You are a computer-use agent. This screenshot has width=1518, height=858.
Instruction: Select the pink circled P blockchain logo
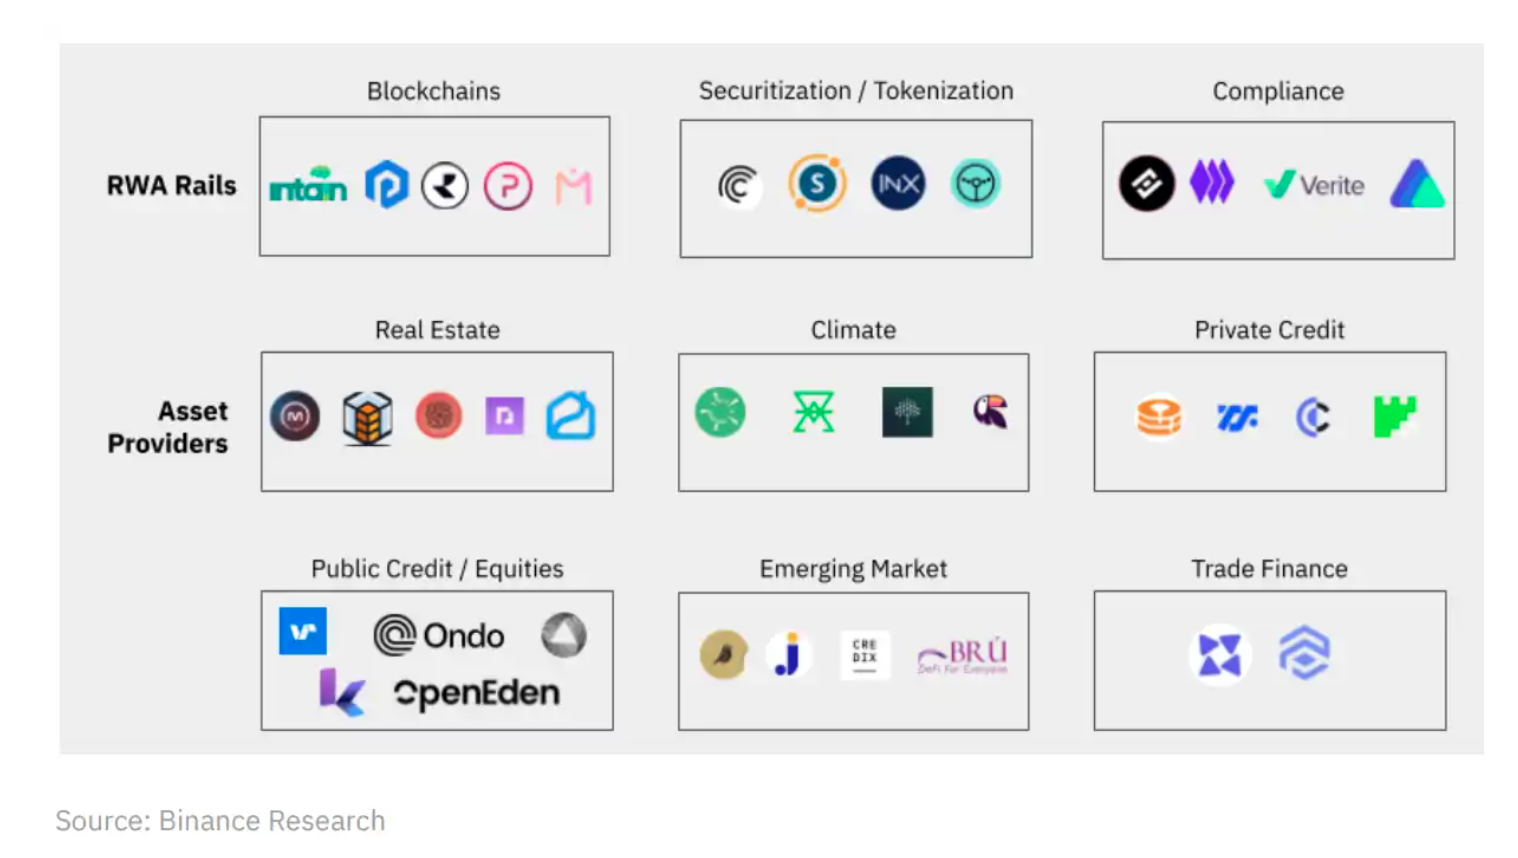tap(508, 186)
